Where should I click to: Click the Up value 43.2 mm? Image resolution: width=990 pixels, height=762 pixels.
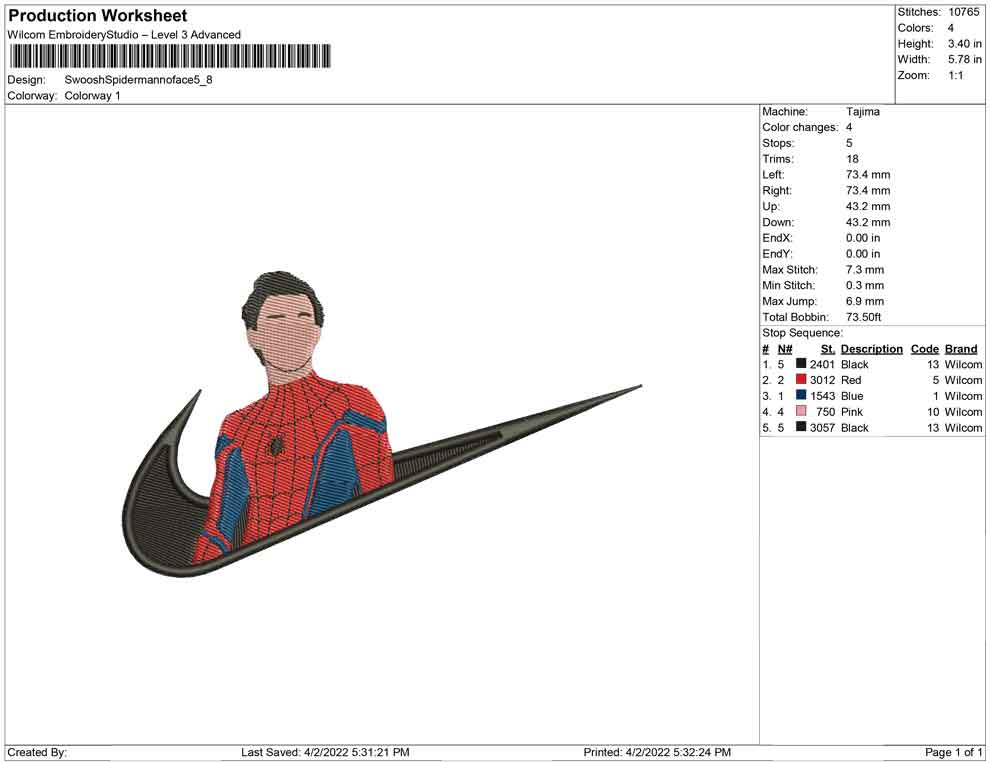point(868,206)
